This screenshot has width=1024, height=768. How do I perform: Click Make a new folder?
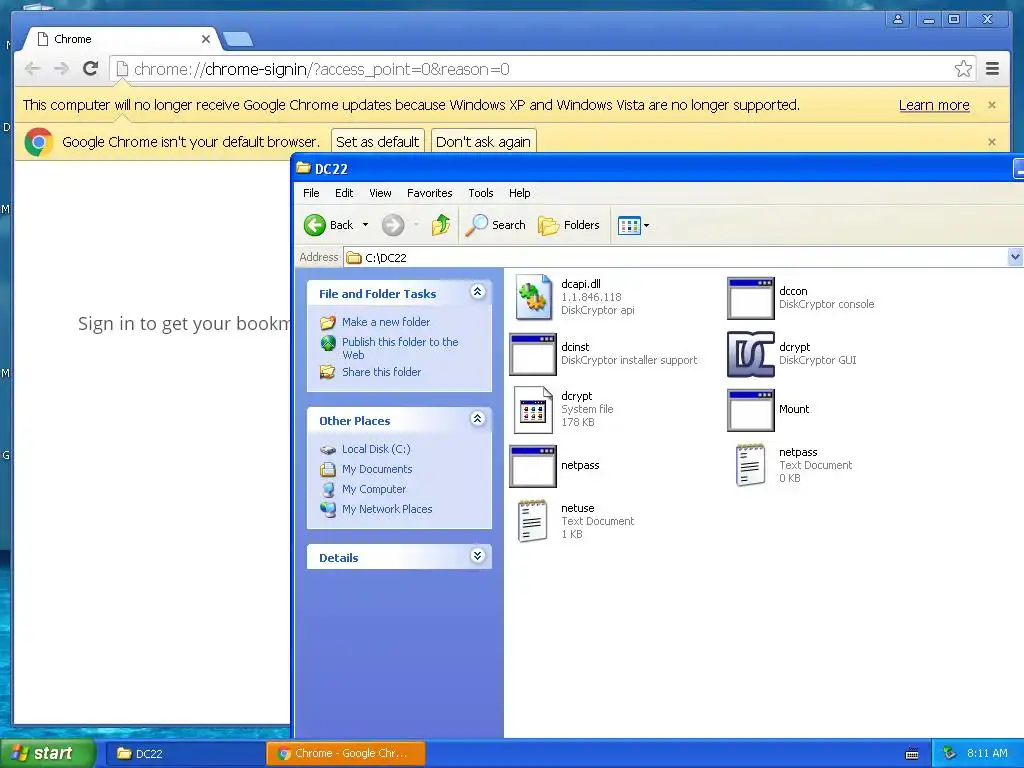(385, 322)
